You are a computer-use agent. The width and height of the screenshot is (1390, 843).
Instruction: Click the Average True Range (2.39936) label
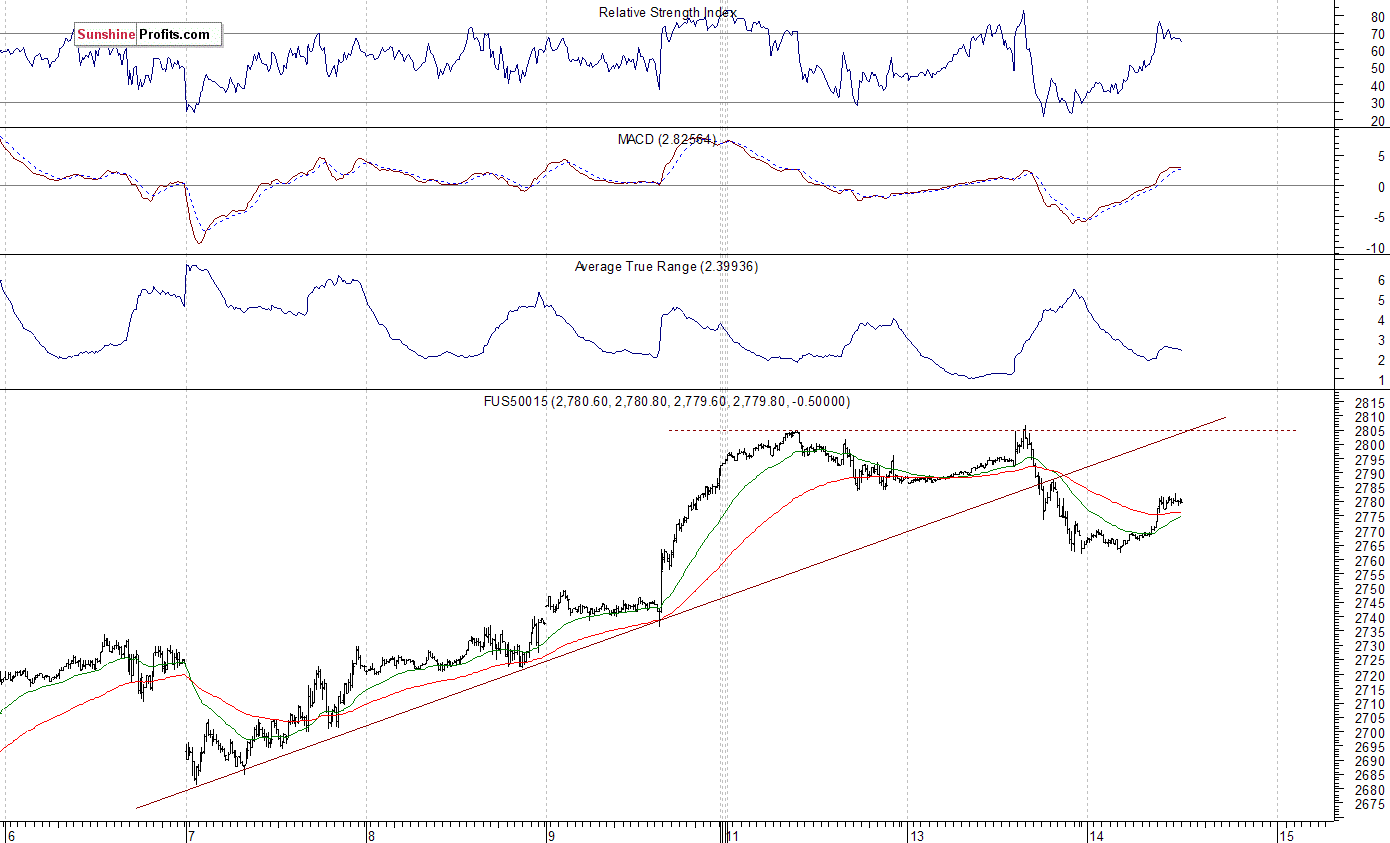pyautogui.click(x=666, y=267)
